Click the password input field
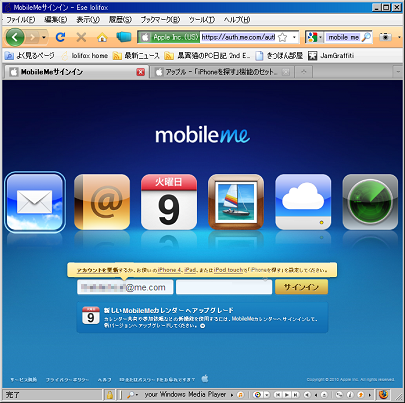The width and height of the screenshot is (405, 403). point(224,287)
